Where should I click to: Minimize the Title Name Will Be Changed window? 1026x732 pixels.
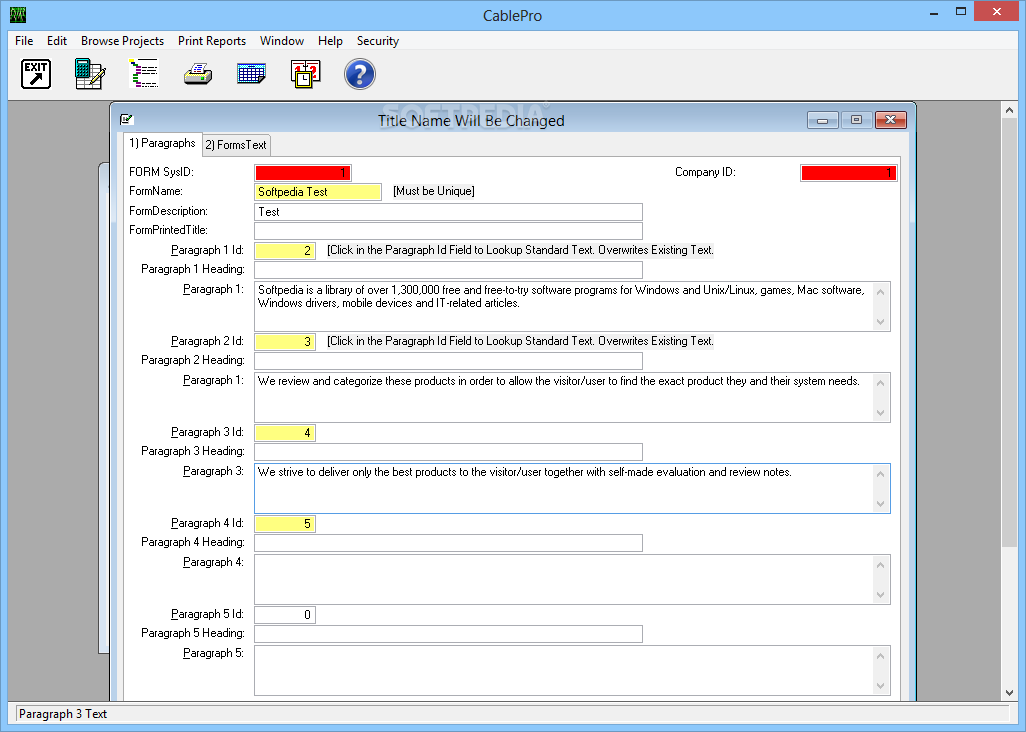pos(823,120)
